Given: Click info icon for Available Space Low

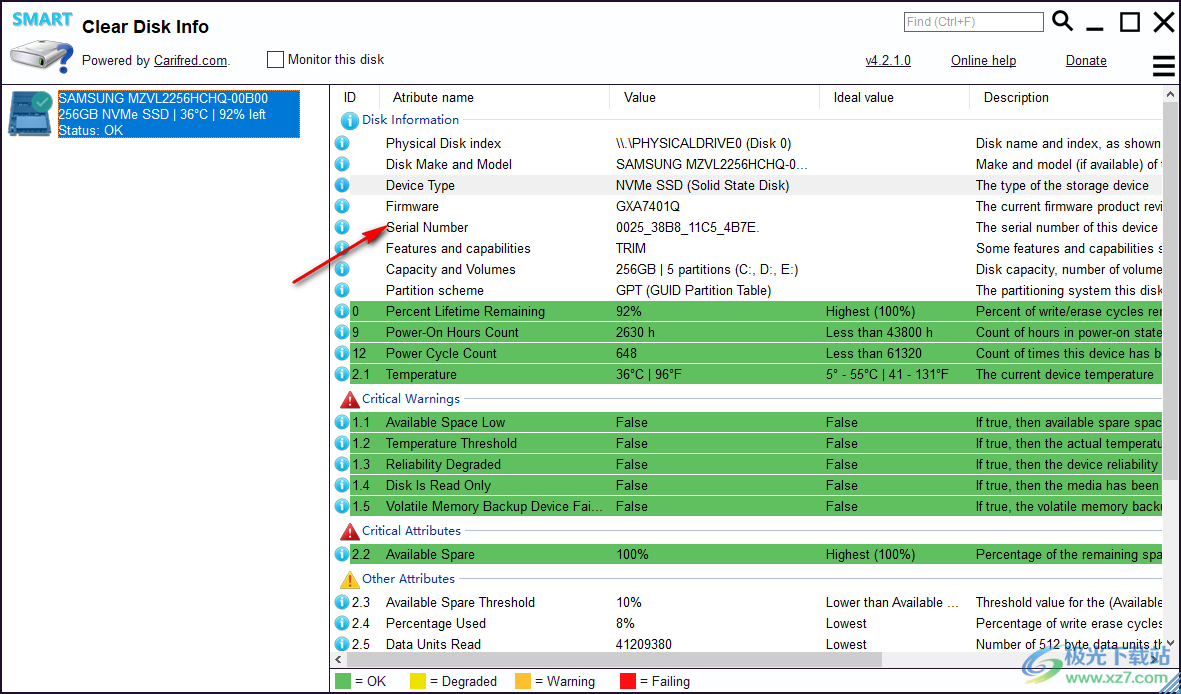Looking at the screenshot, I should tap(342, 423).
